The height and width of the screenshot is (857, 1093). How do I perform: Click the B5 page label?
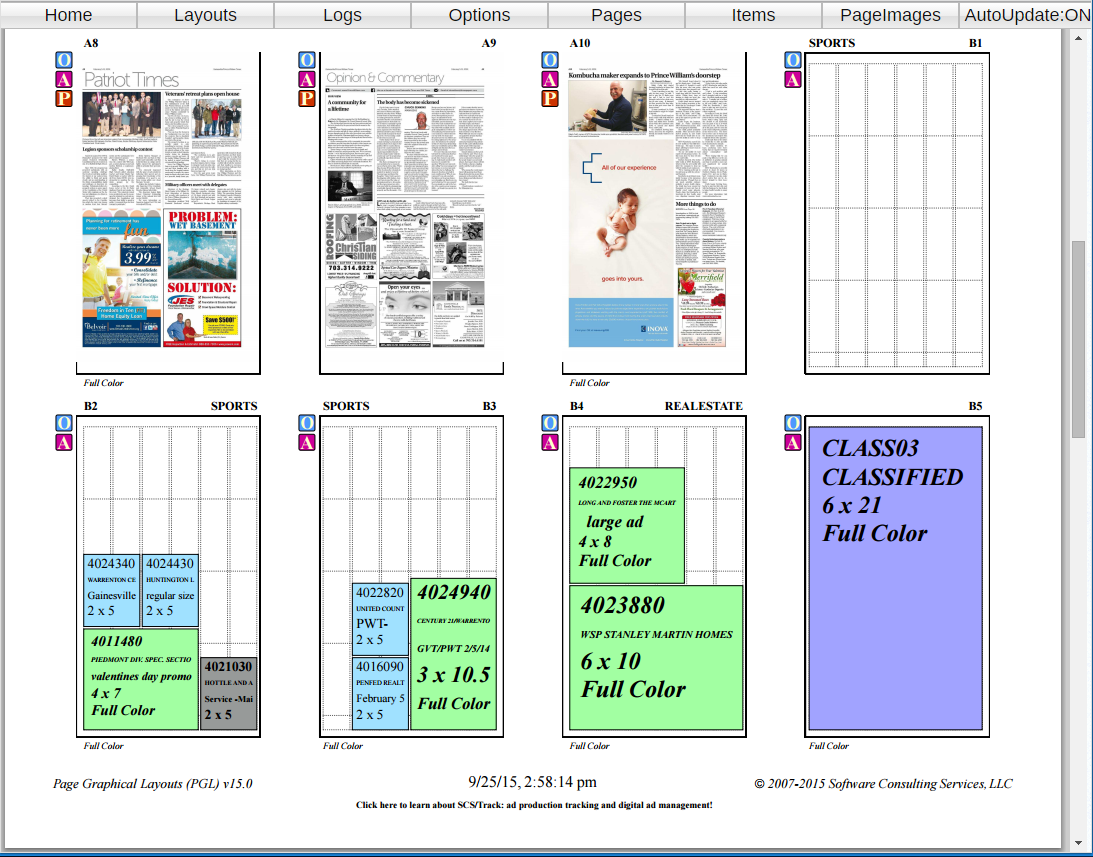975,406
